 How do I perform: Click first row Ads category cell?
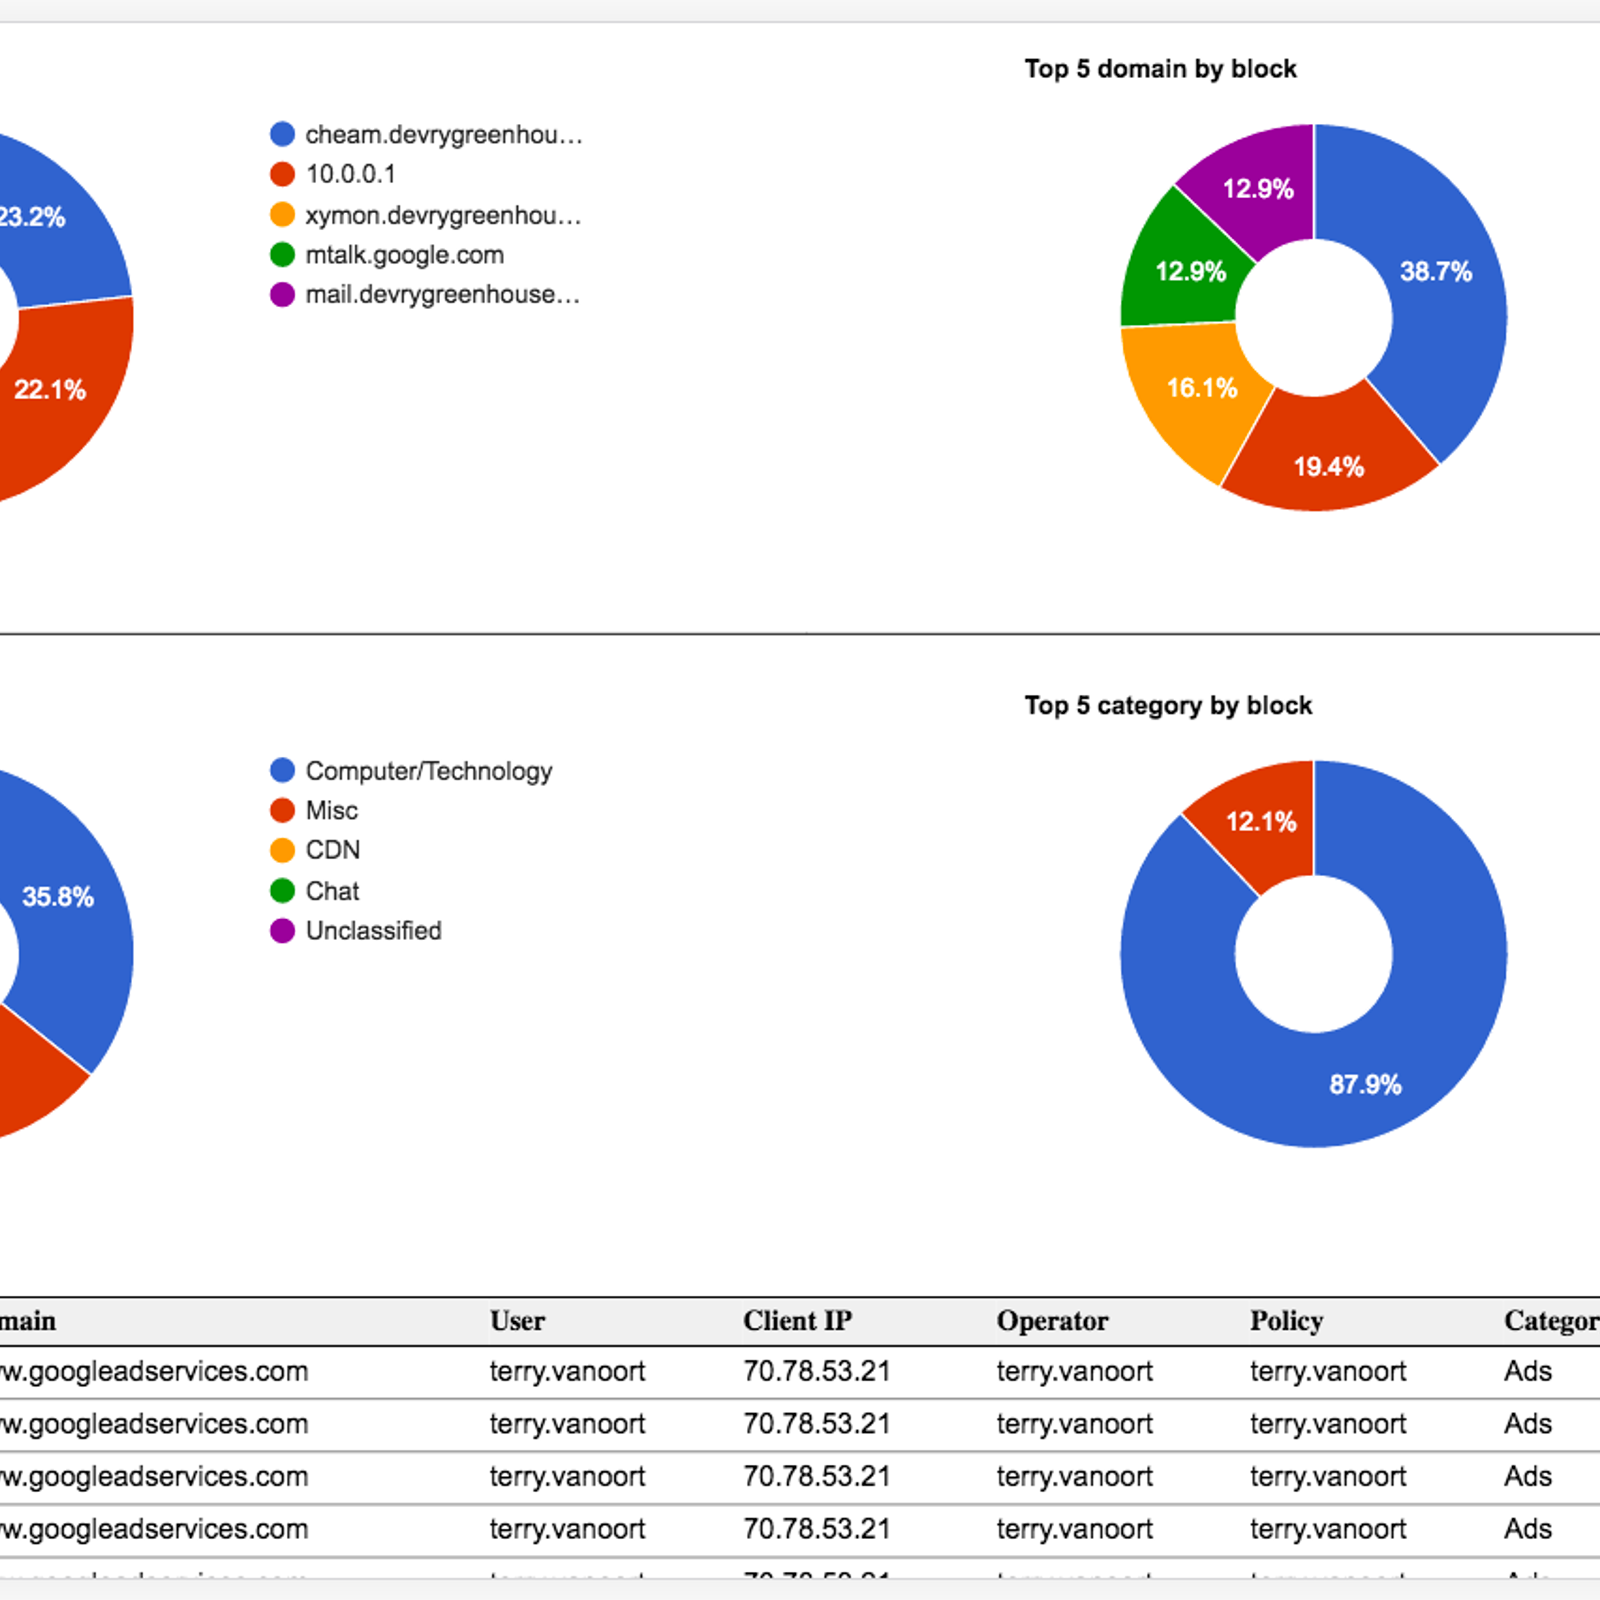[1528, 1371]
